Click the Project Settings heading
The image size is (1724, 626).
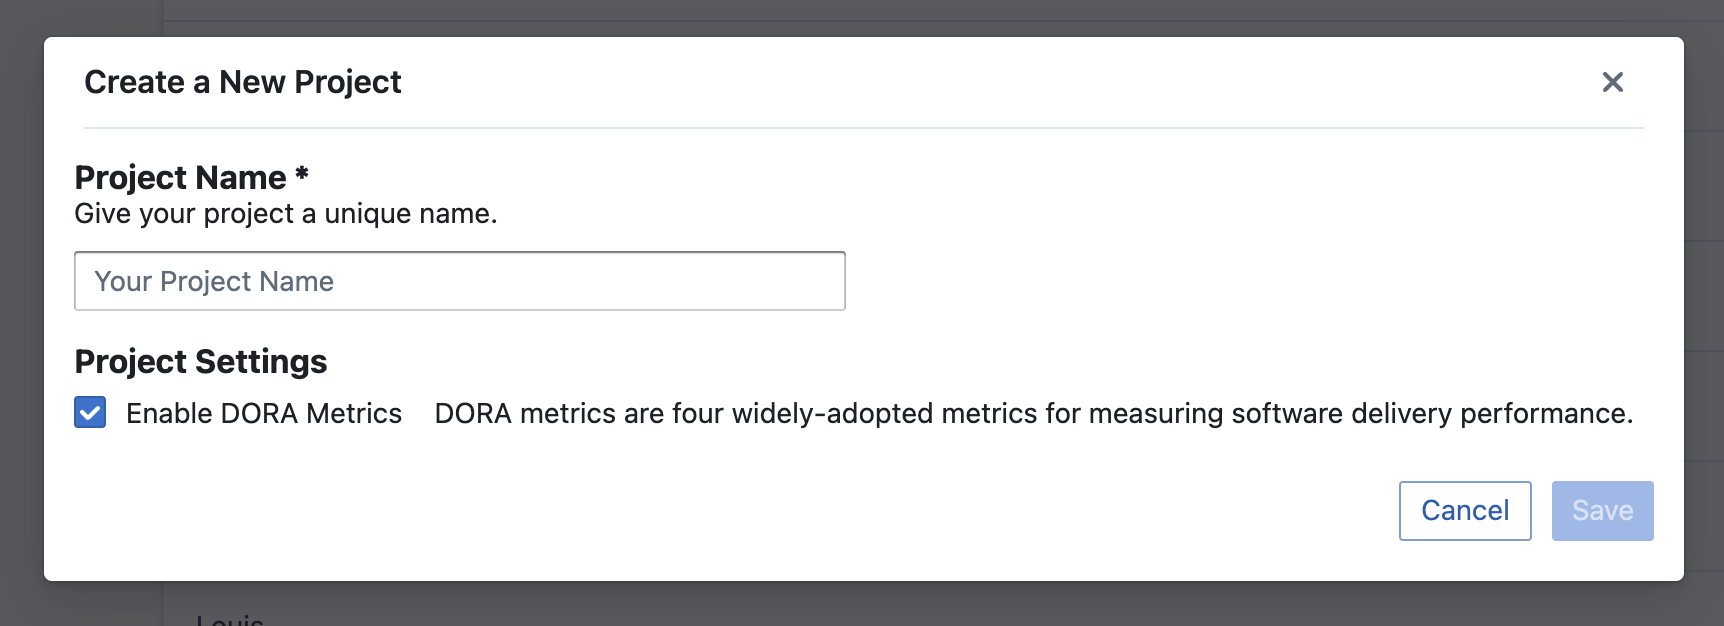(200, 361)
